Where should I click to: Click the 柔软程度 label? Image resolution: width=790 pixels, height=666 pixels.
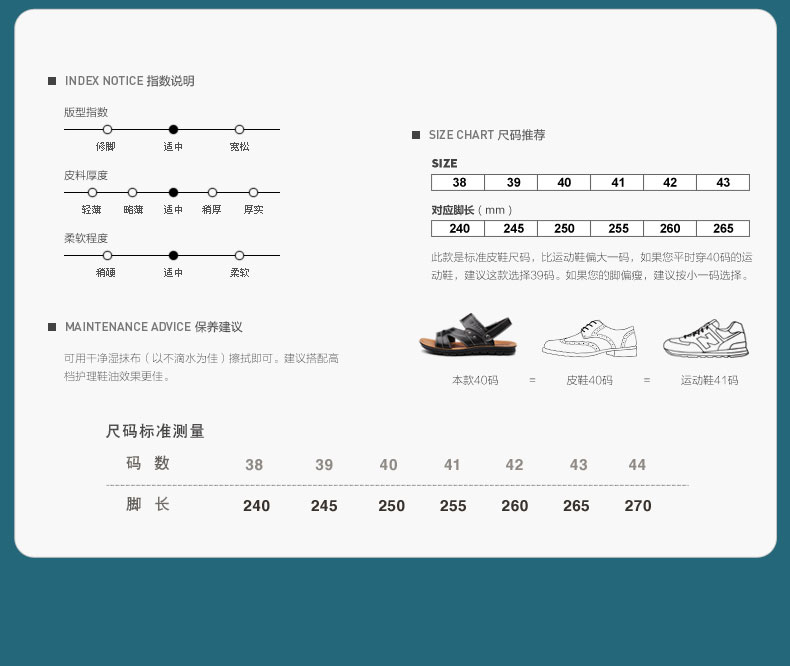[x=86, y=238]
